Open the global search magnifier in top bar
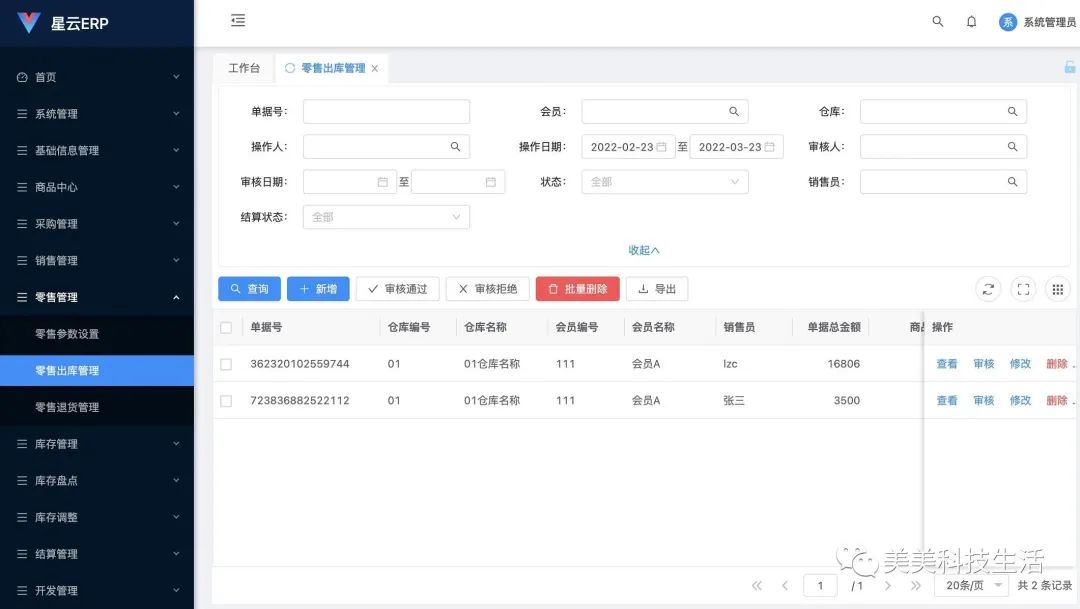The height and width of the screenshot is (609, 1080). (937, 20)
